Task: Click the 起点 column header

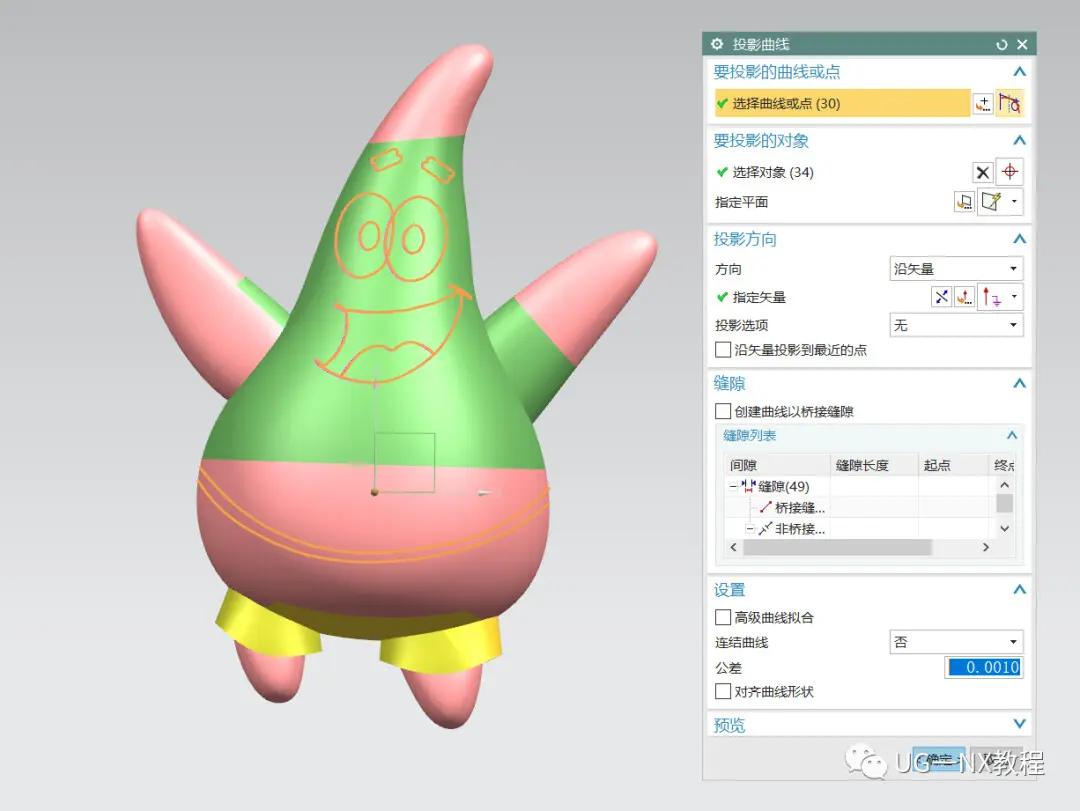Action: 954,465
